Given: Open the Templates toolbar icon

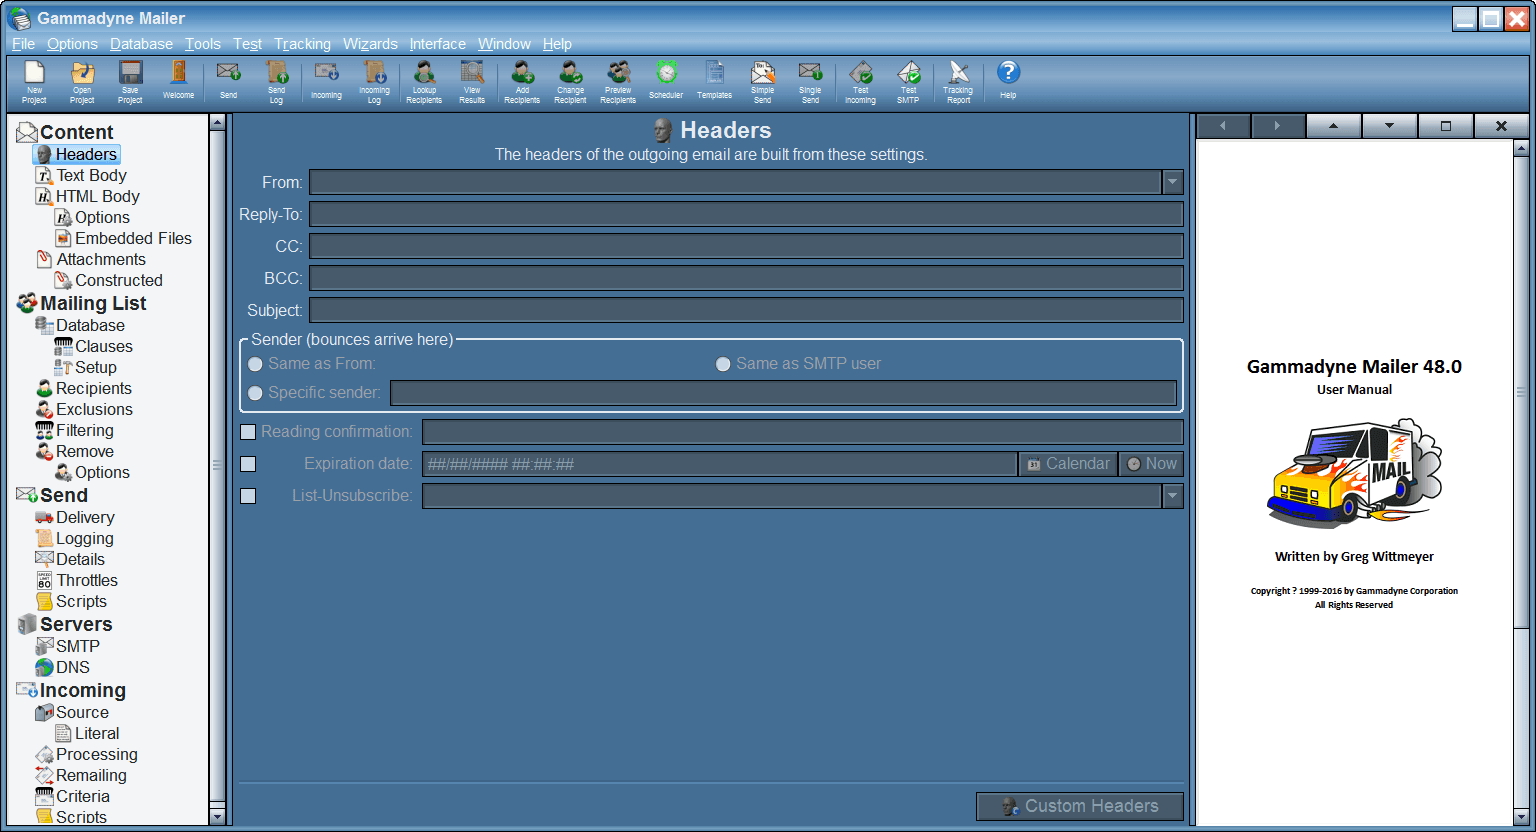Looking at the screenshot, I should 714,82.
